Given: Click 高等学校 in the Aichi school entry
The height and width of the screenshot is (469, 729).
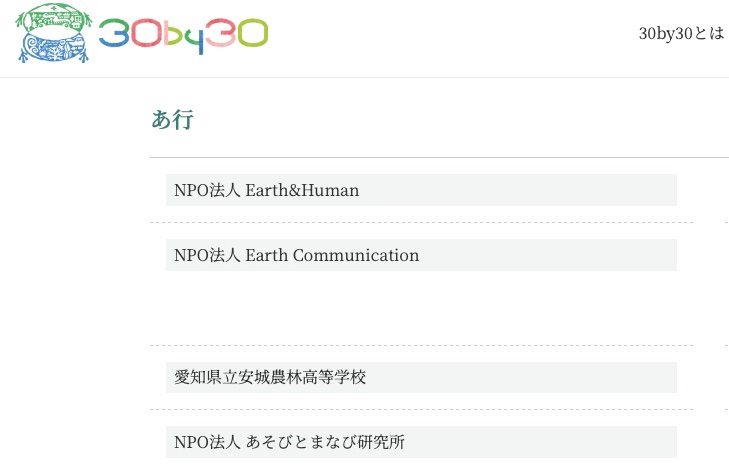Looking at the screenshot, I should pos(334,377).
